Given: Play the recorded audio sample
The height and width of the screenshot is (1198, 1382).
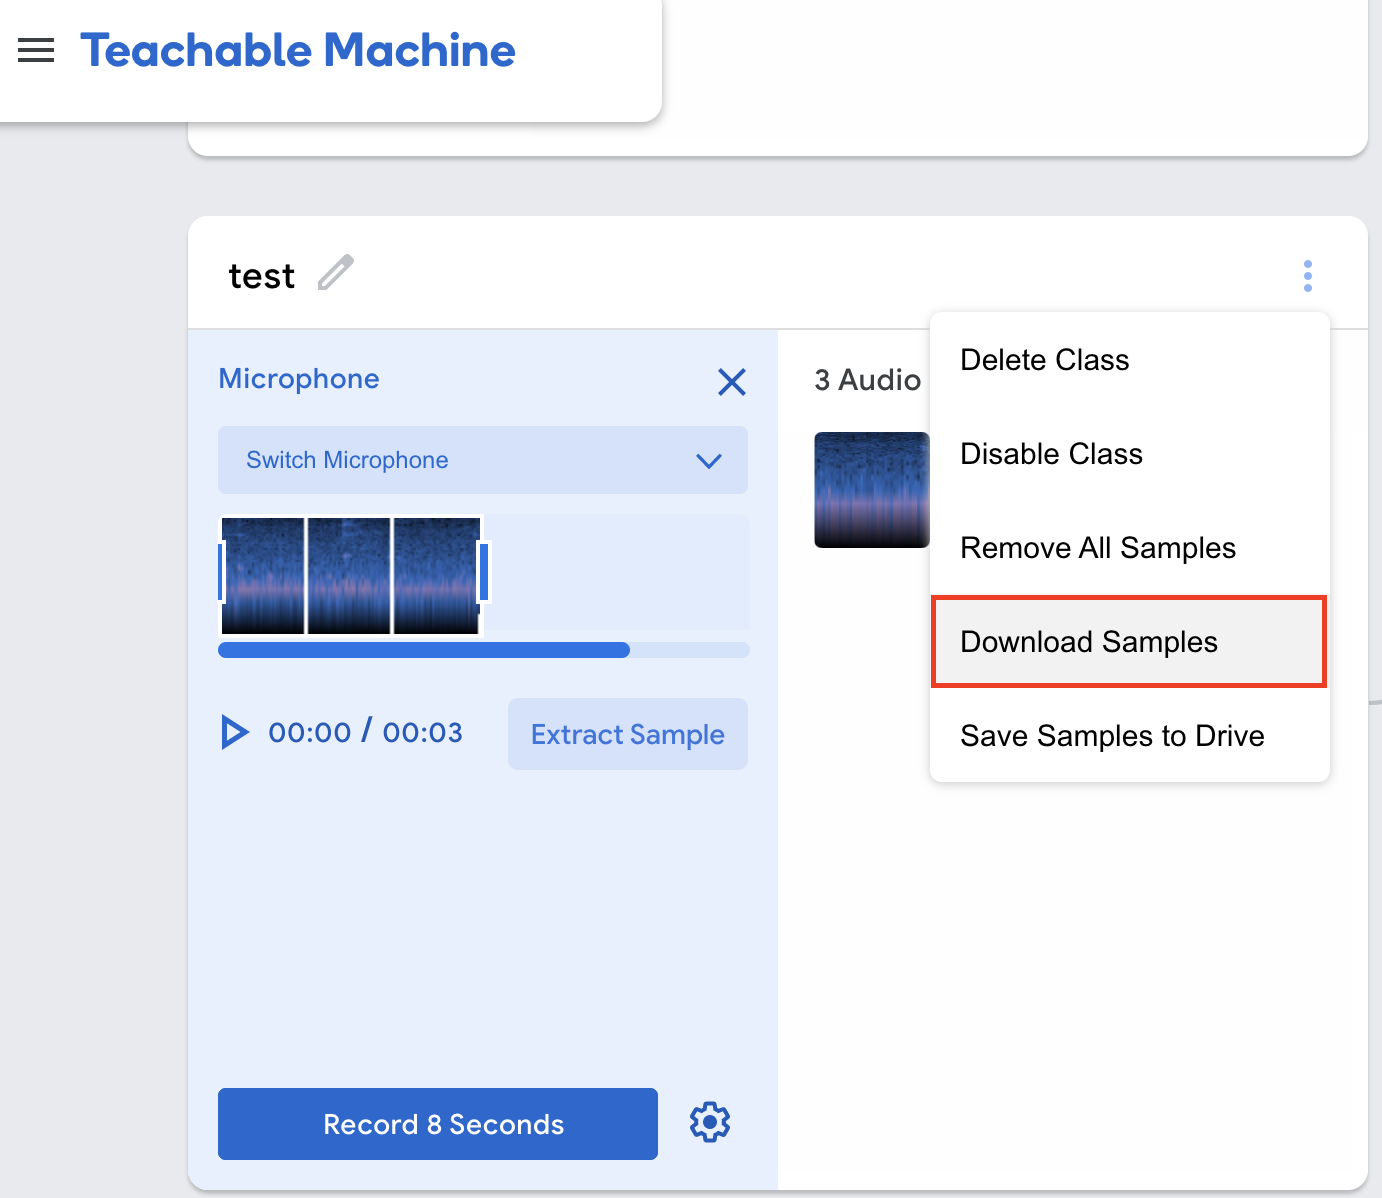Looking at the screenshot, I should [x=234, y=732].
